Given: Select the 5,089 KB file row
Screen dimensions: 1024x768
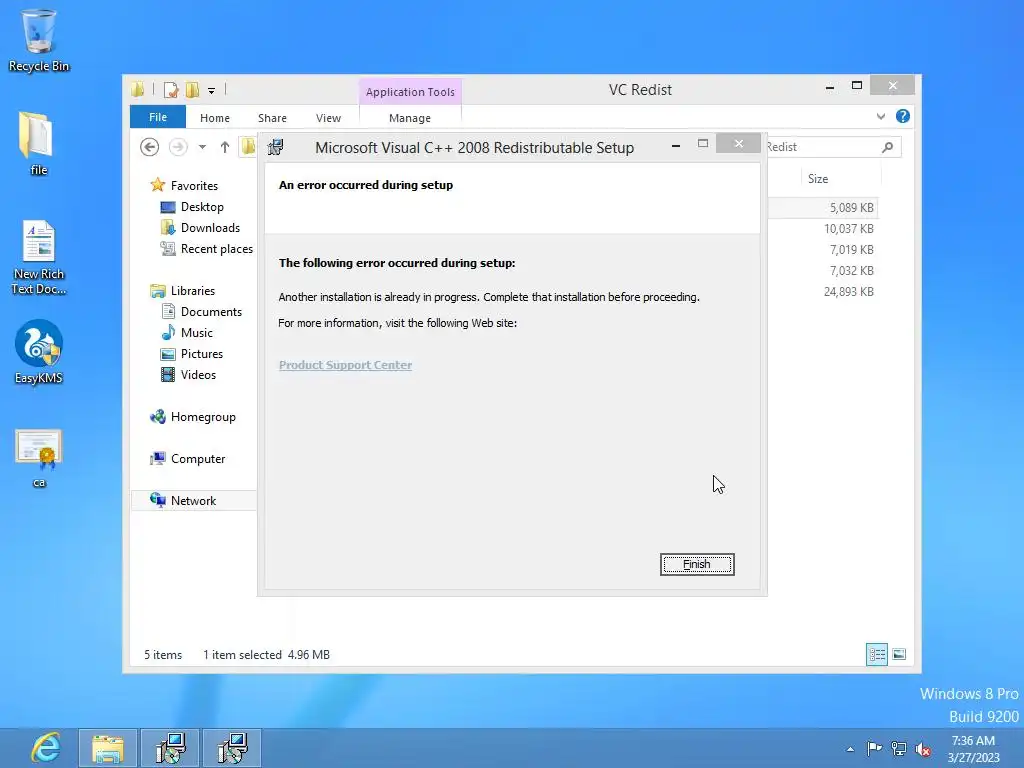Looking at the screenshot, I should [x=823, y=208].
